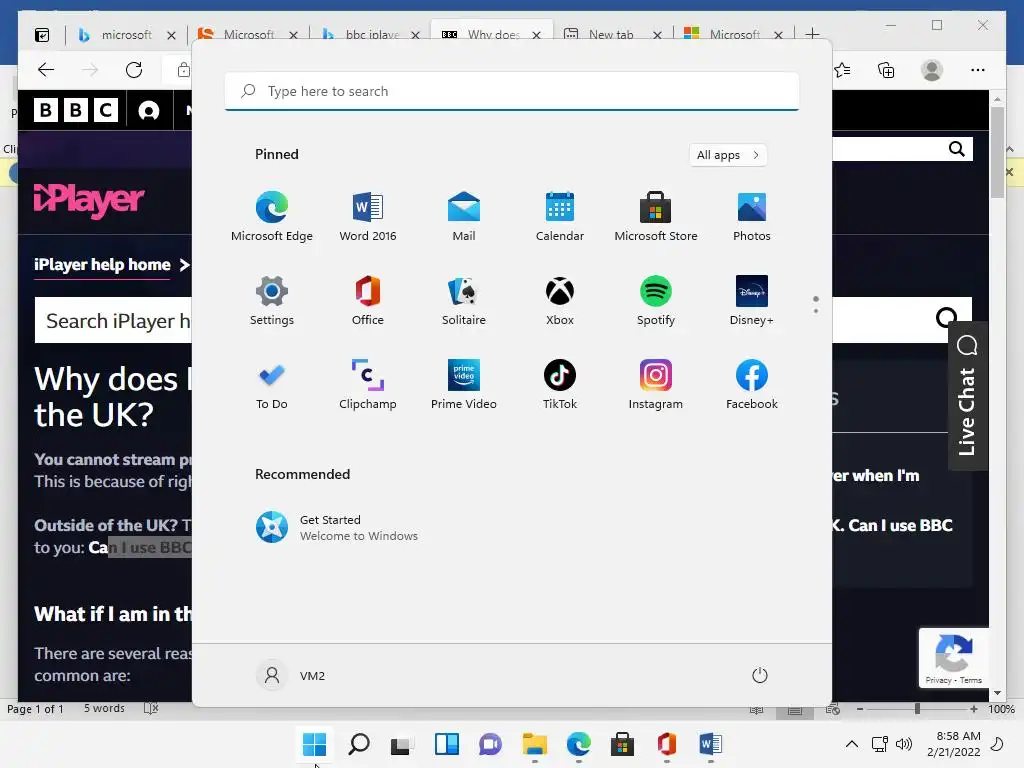Launch the Office pinned app
This screenshot has width=1024, height=768.
coord(368,301)
